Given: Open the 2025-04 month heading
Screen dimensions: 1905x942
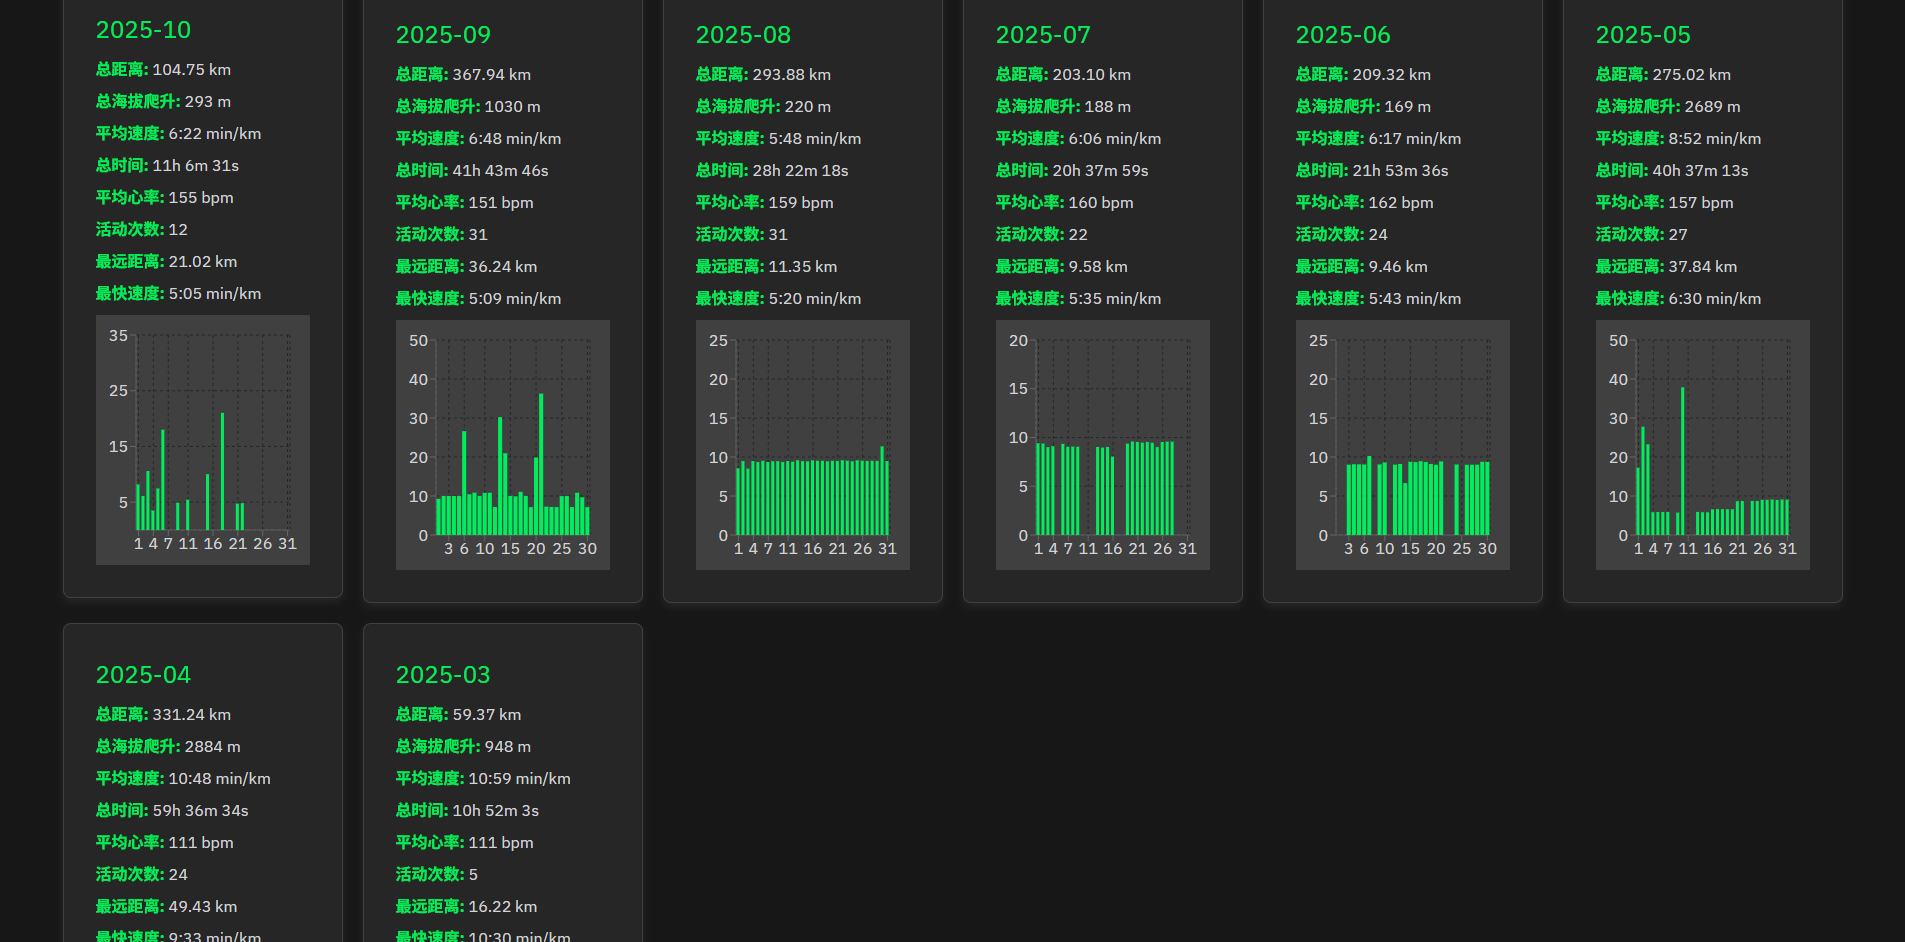Looking at the screenshot, I should tap(143, 675).
